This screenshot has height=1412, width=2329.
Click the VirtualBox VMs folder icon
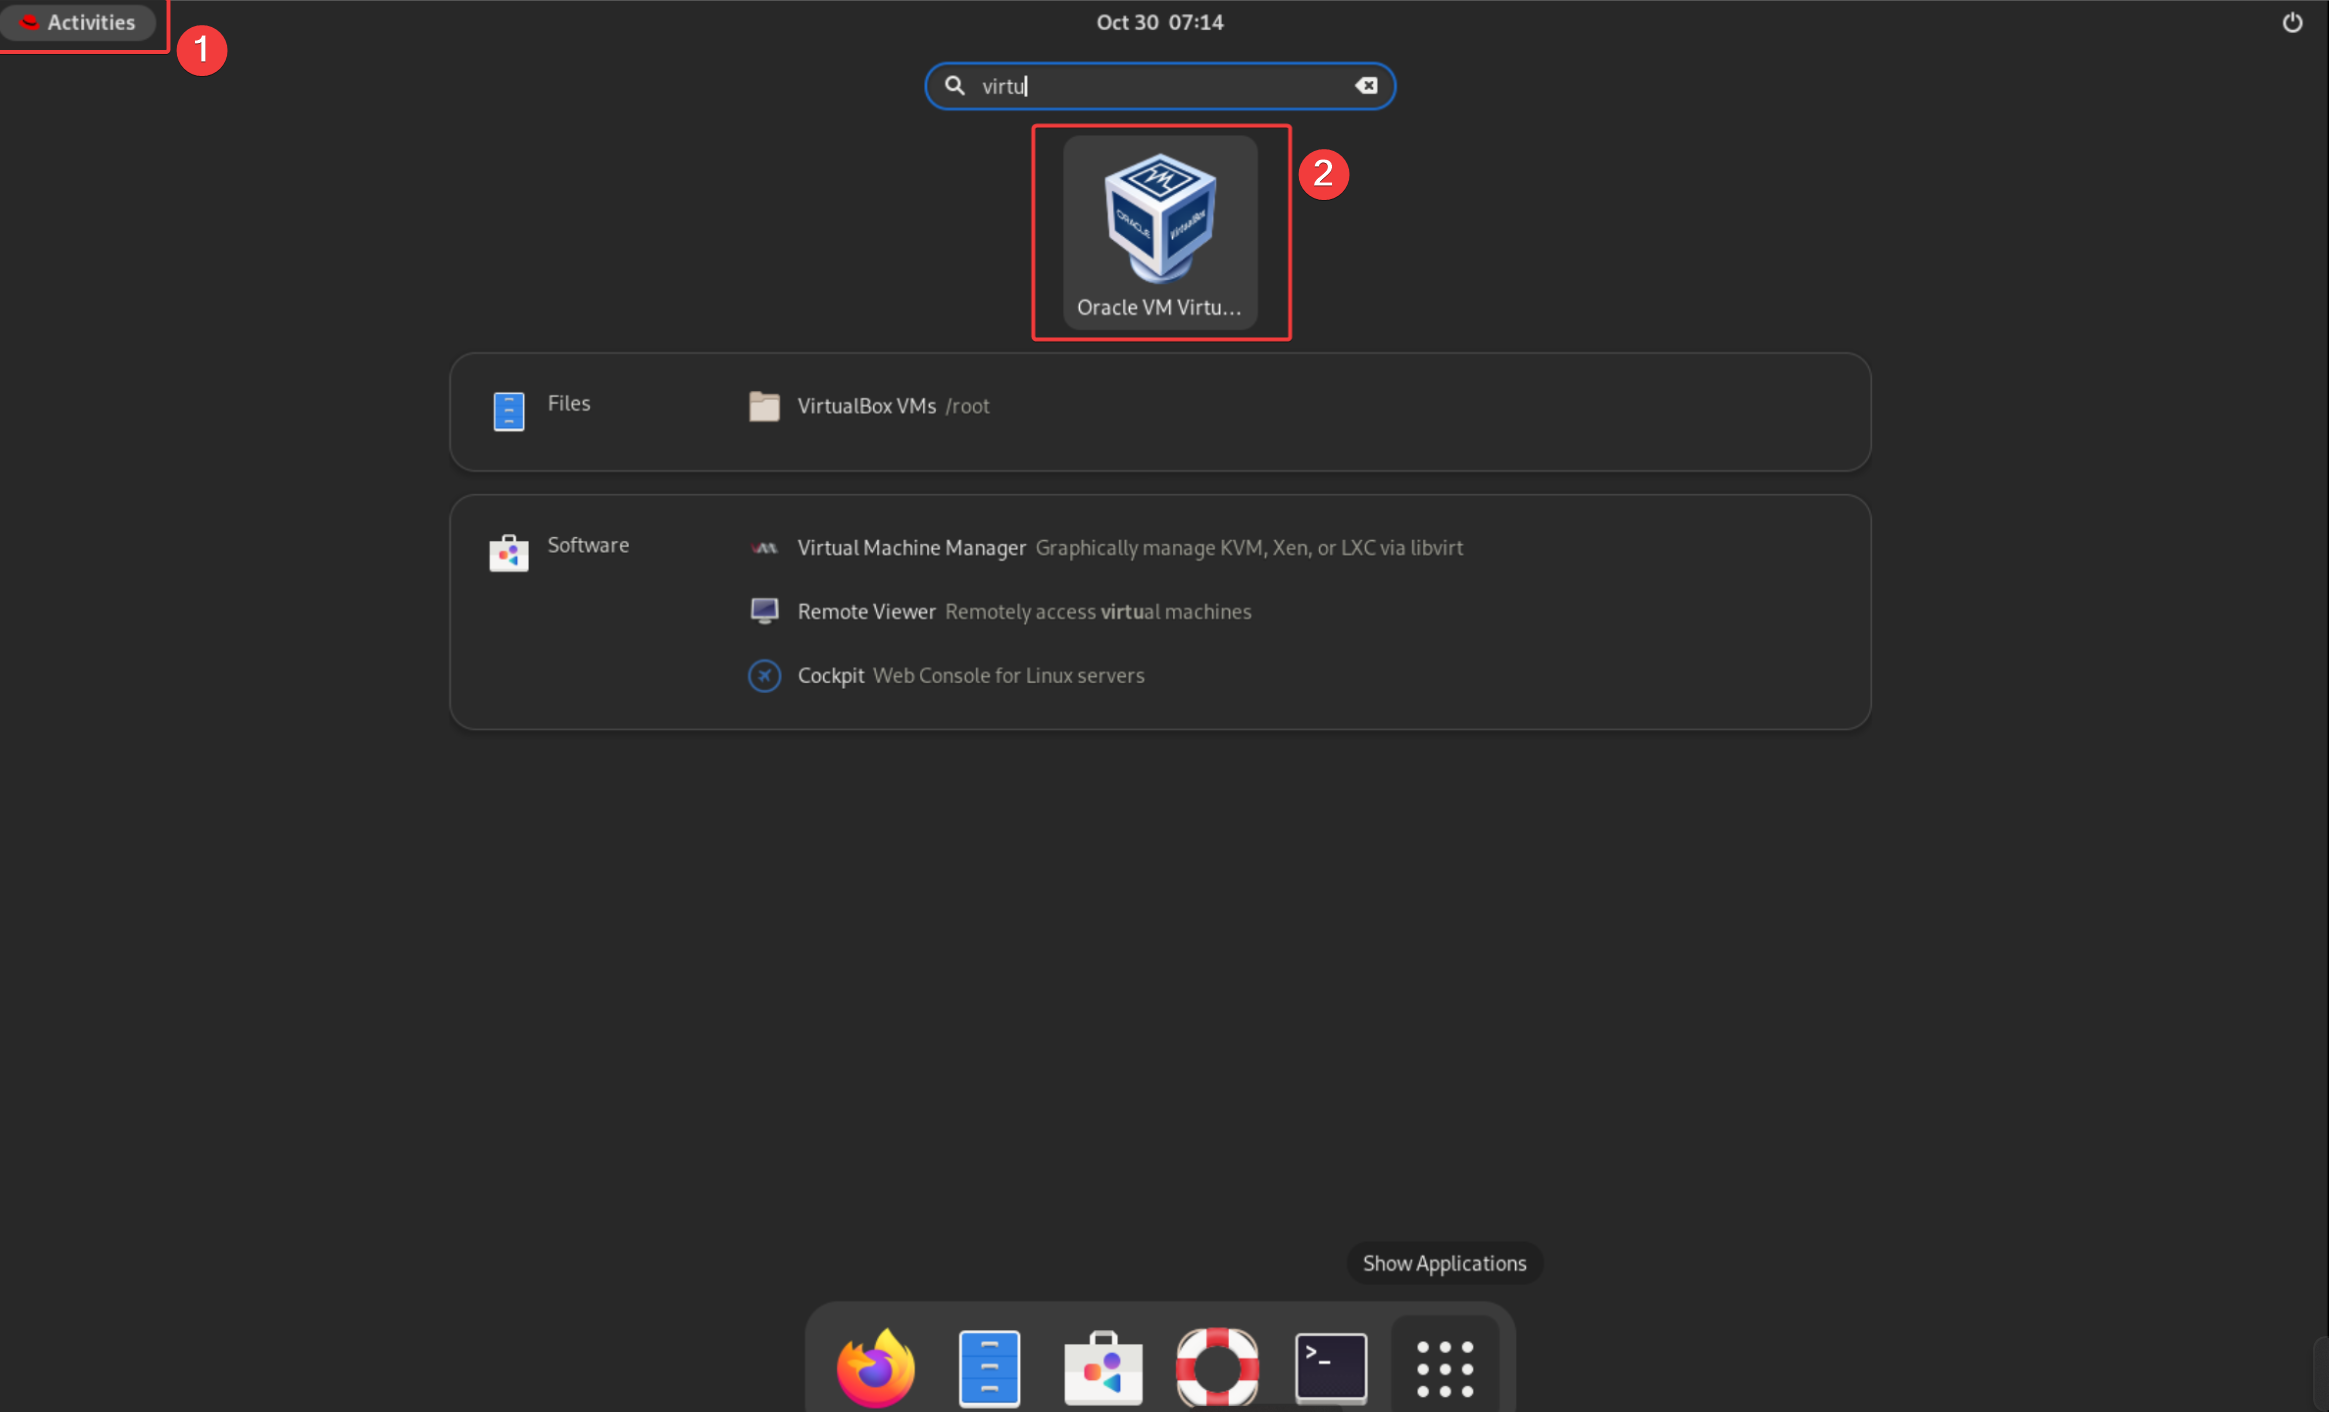(764, 406)
